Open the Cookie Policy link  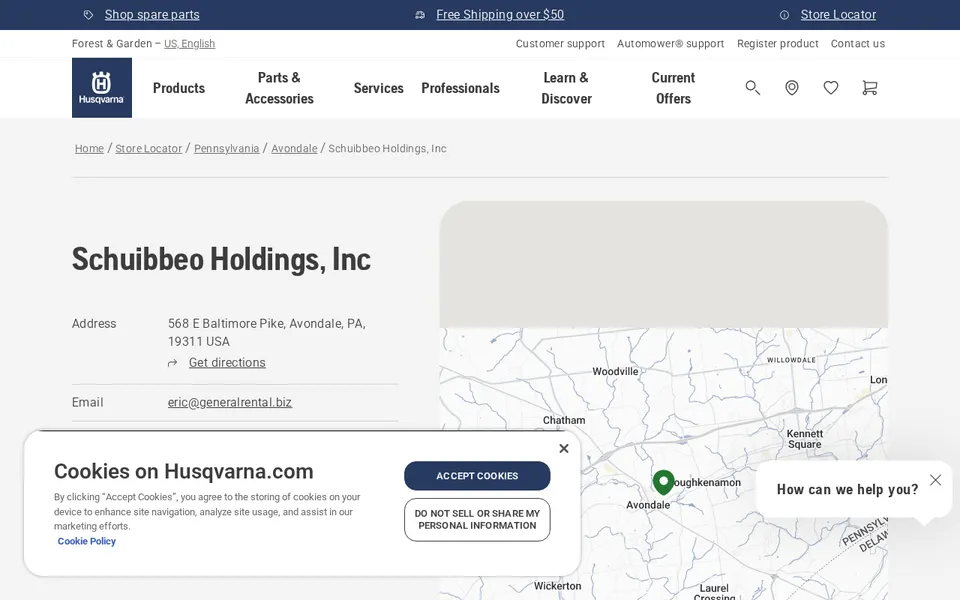click(86, 541)
